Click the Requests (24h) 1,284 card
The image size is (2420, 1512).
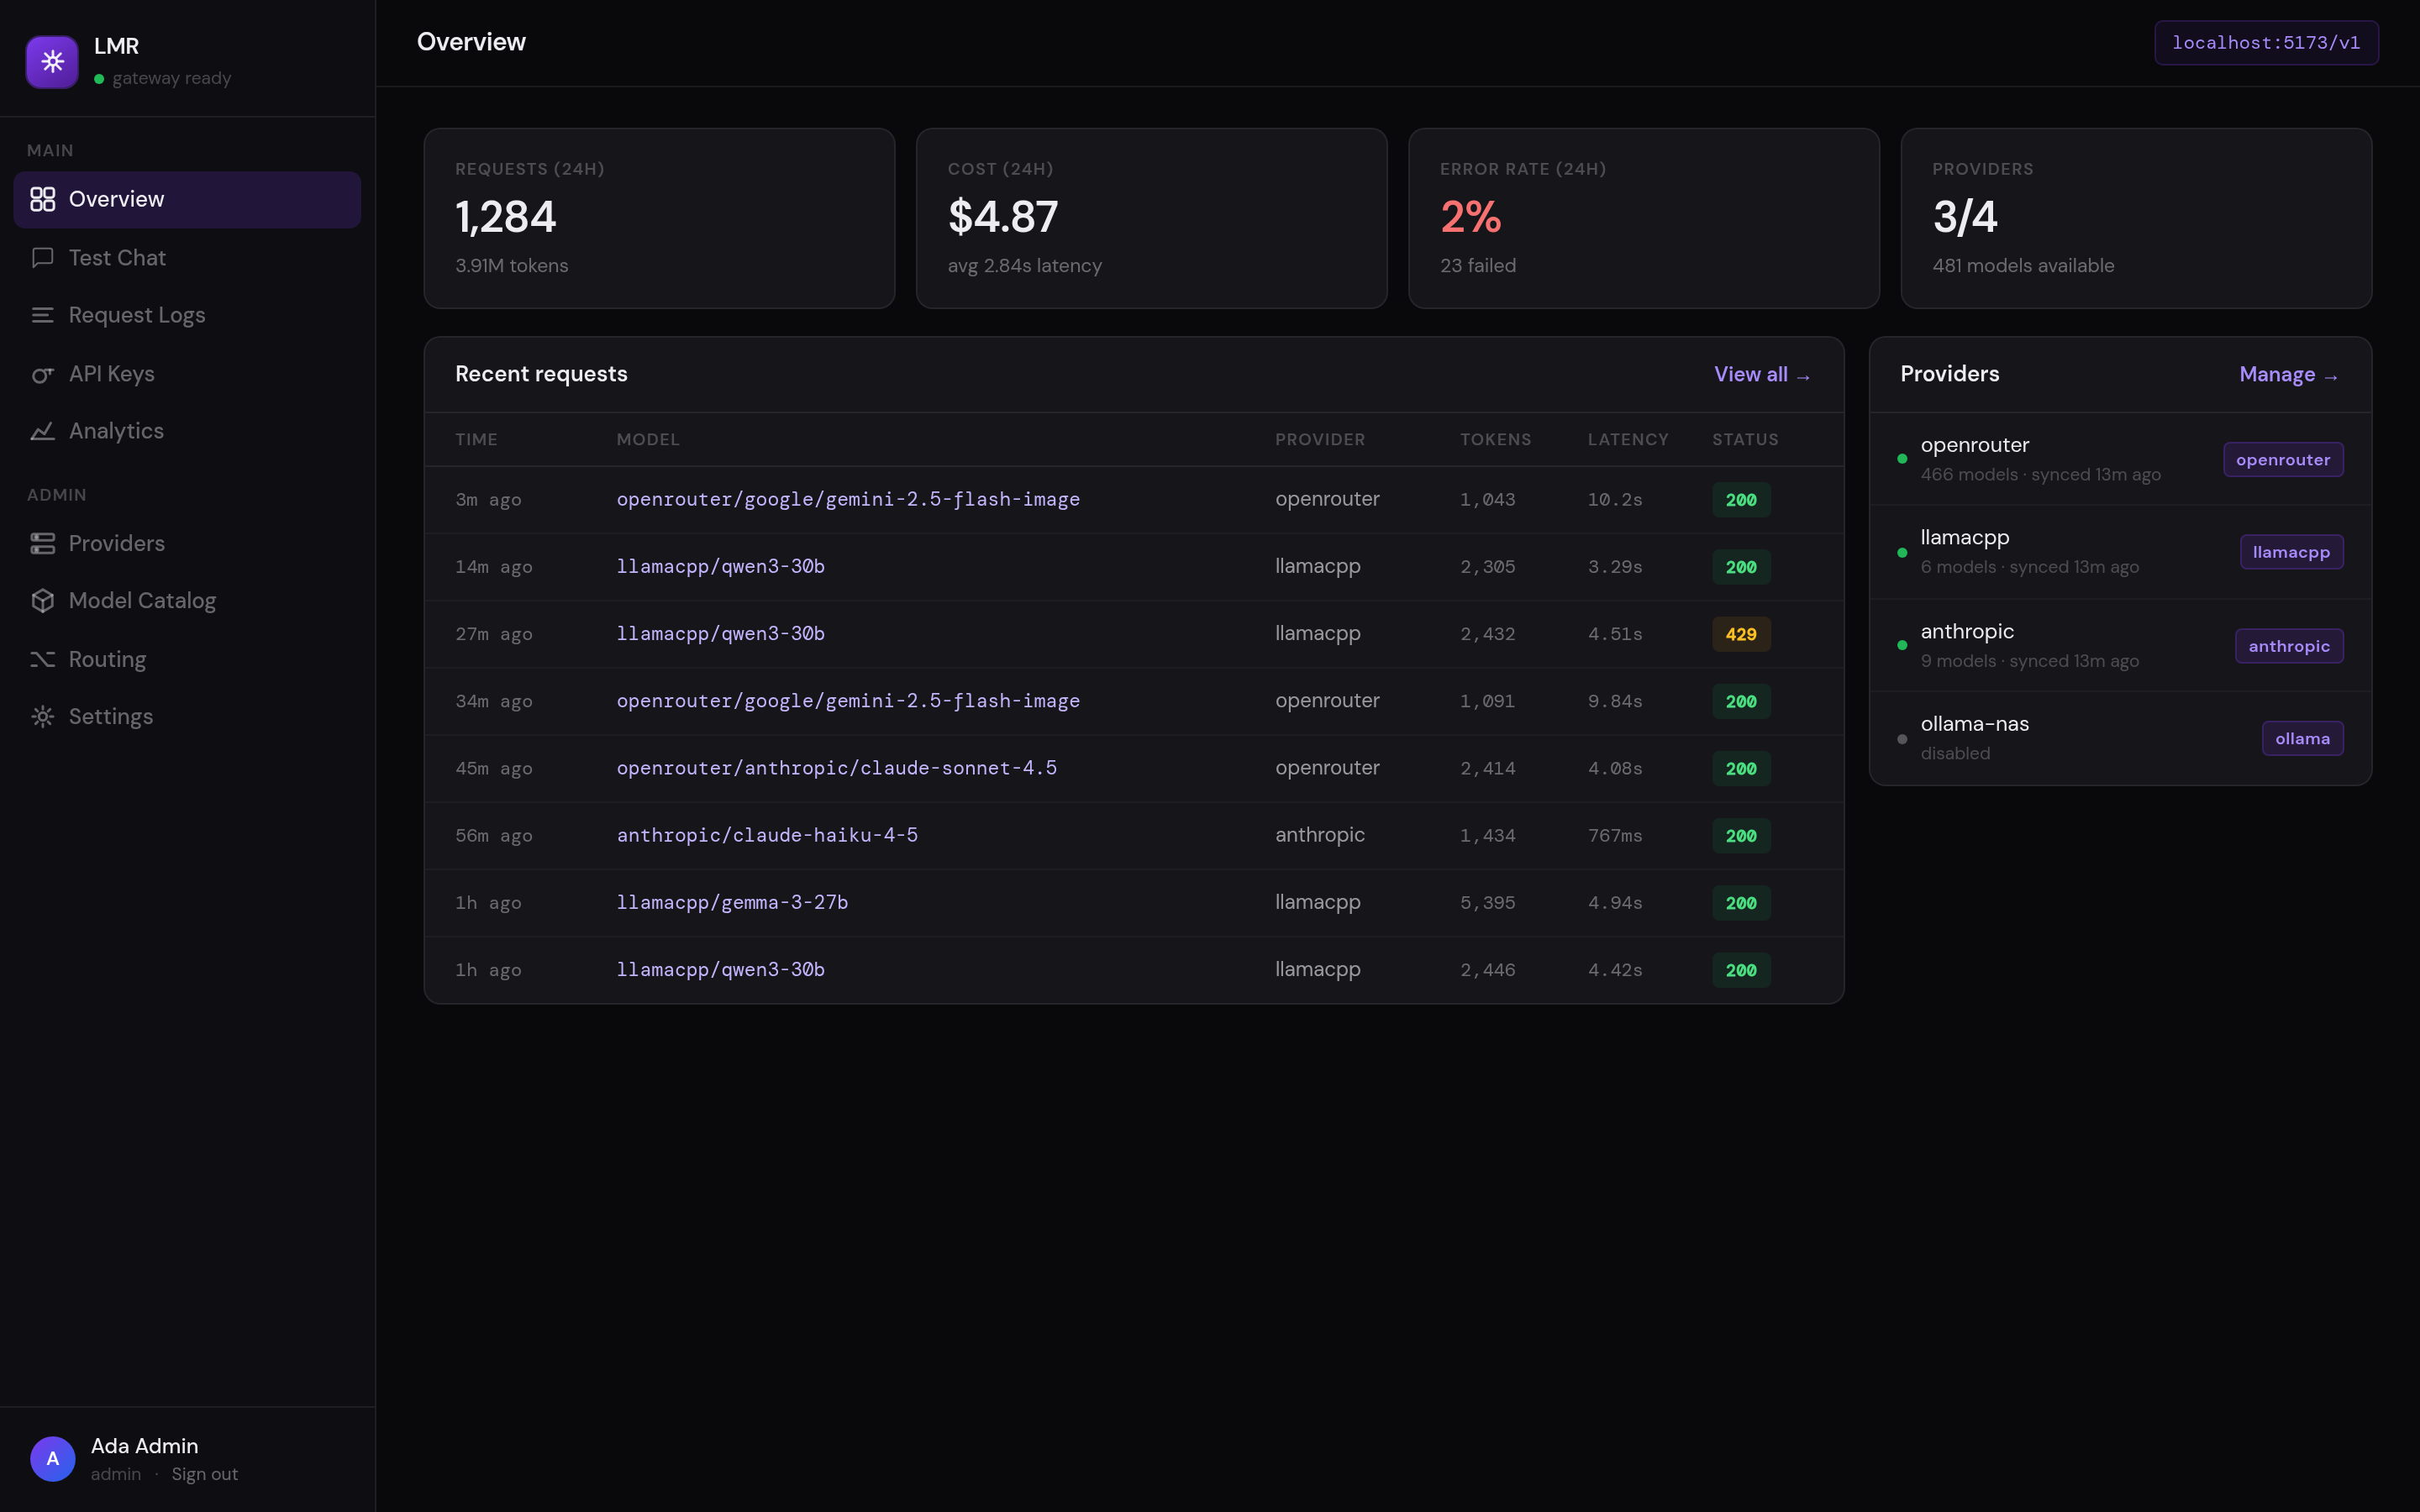tap(659, 218)
